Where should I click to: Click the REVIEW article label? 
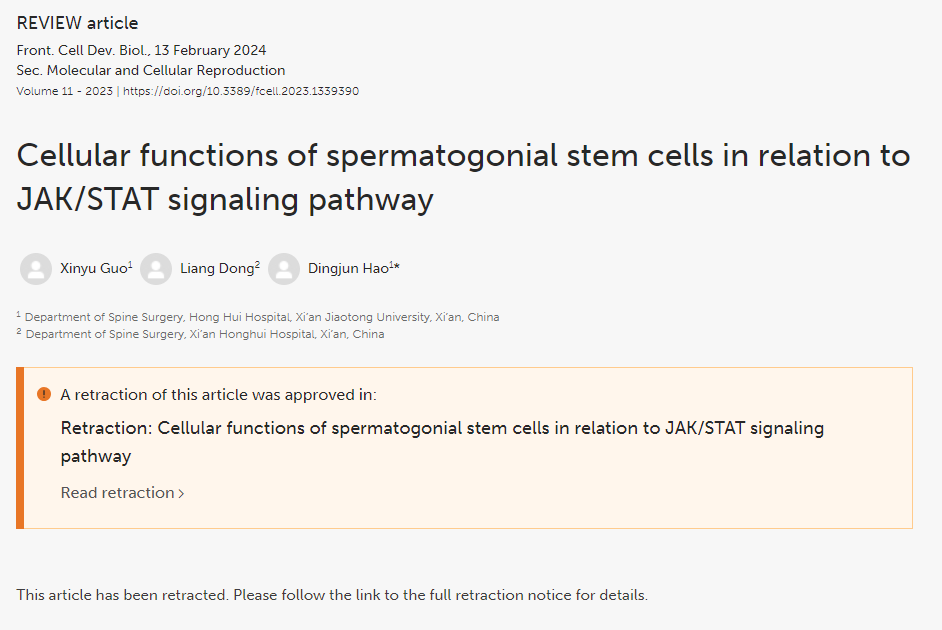(77, 23)
